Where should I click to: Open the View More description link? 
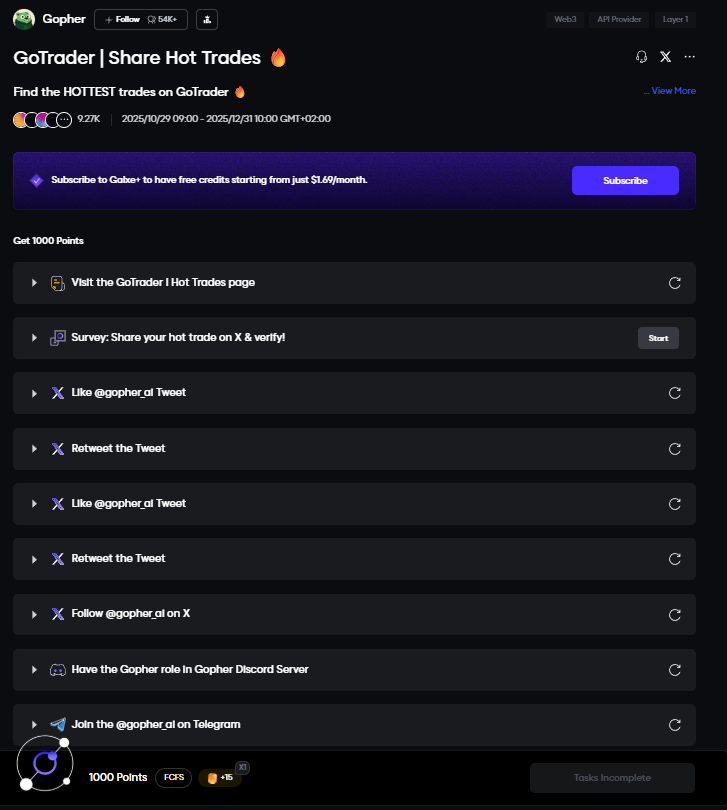tap(670, 91)
